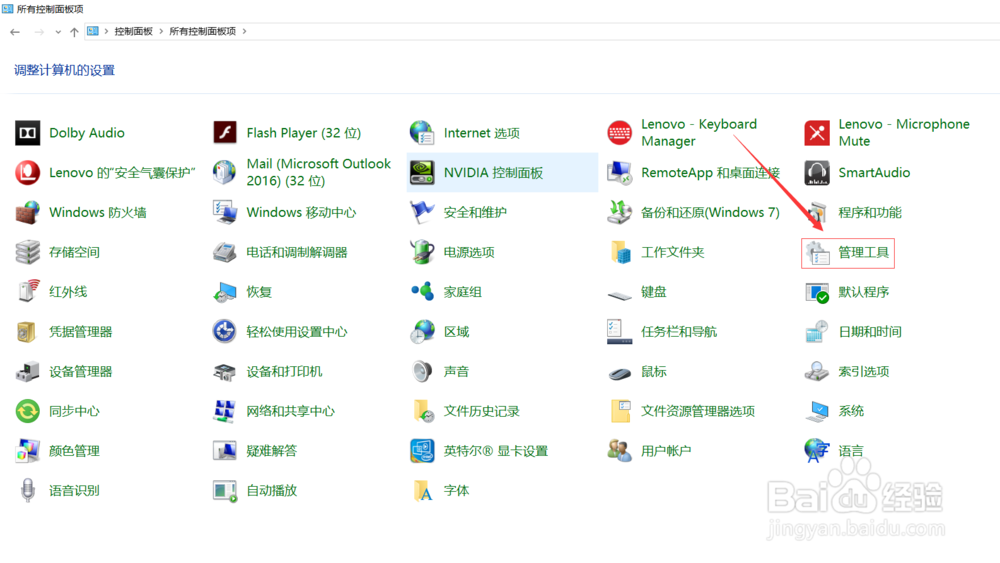Open the 电源选项 battery icon

click(x=422, y=252)
